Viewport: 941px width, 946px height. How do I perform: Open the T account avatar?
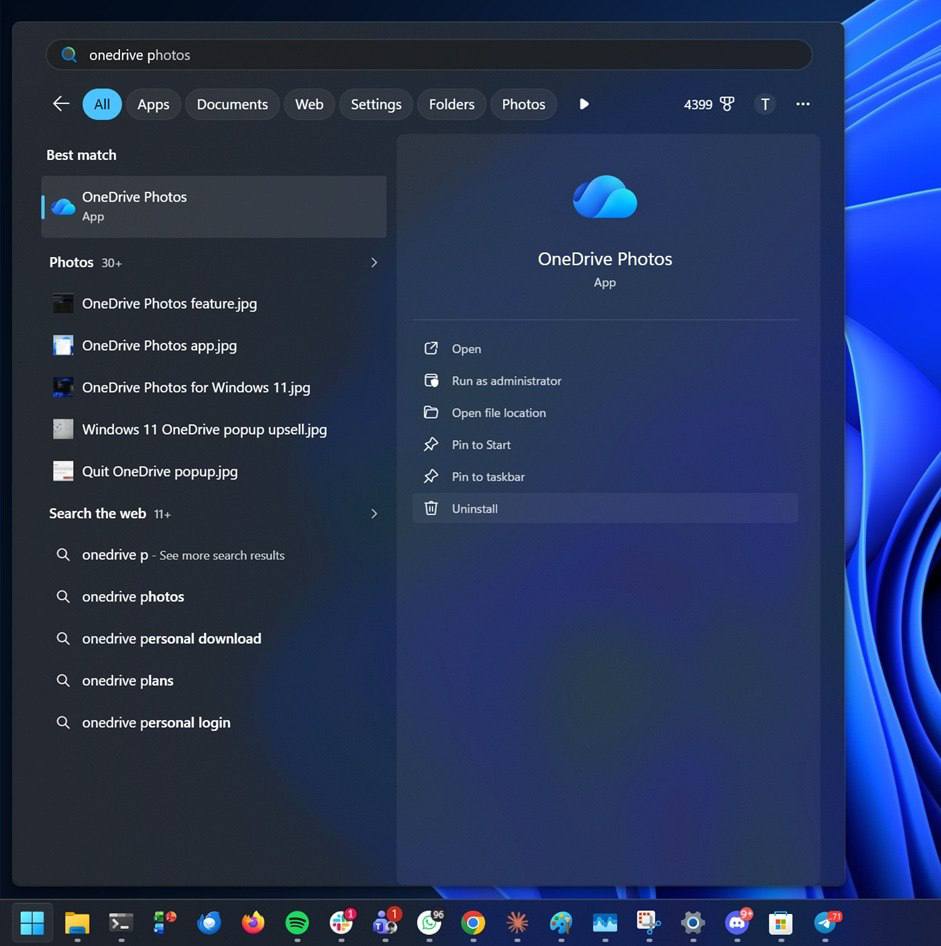pyautogui.click(x=765, y=104)
